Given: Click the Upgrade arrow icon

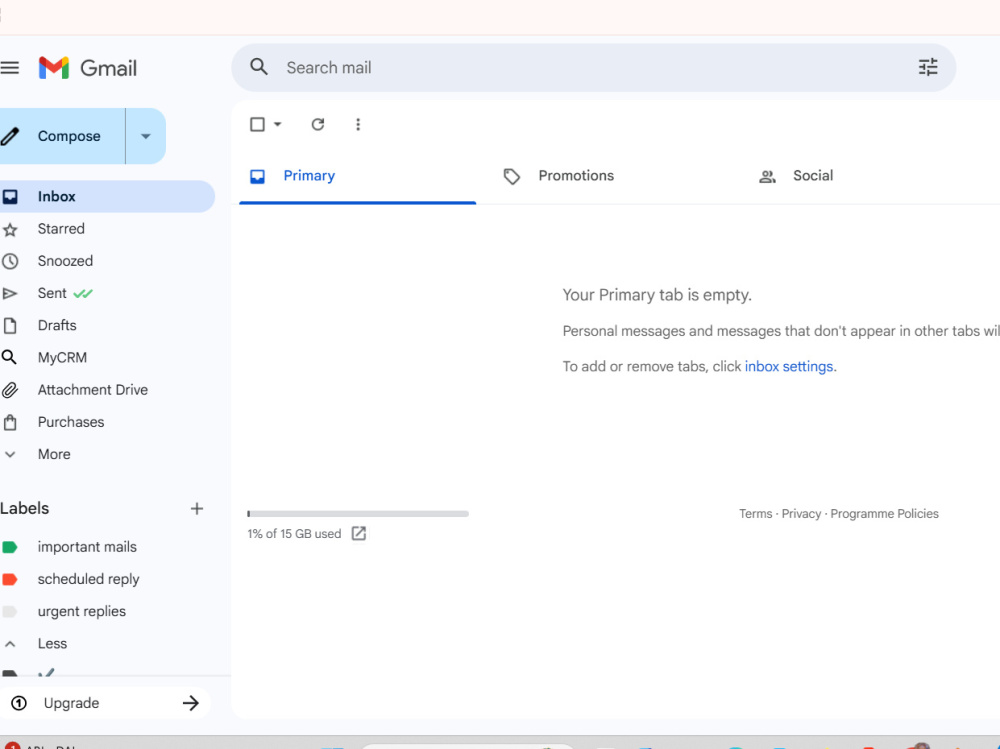Looking at the screenshot, I should (x=190, y=703).
